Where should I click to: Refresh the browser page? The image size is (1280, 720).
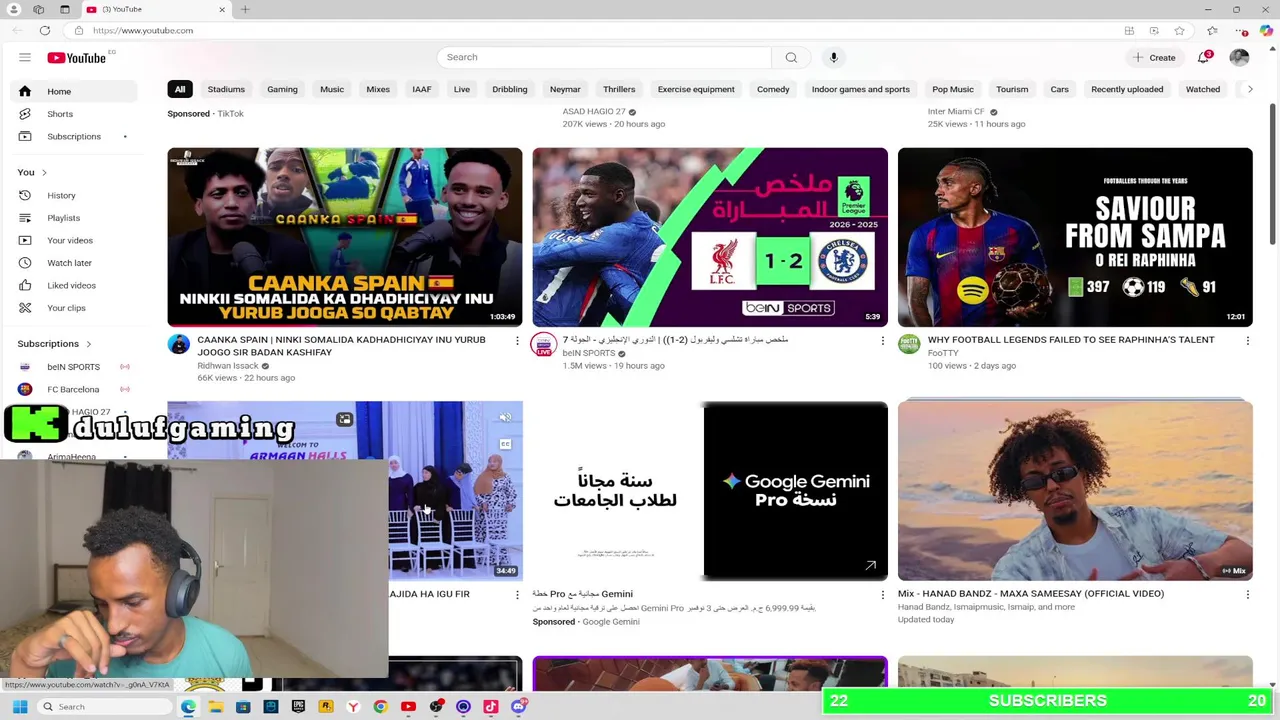click(x=45, y=30)
